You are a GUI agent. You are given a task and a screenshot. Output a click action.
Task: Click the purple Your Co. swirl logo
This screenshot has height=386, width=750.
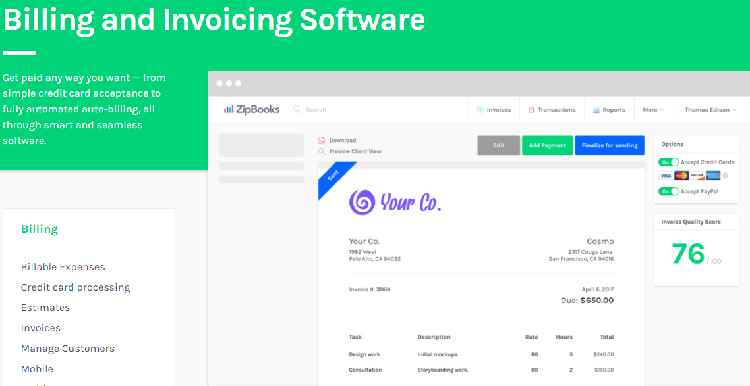point(362,201)
